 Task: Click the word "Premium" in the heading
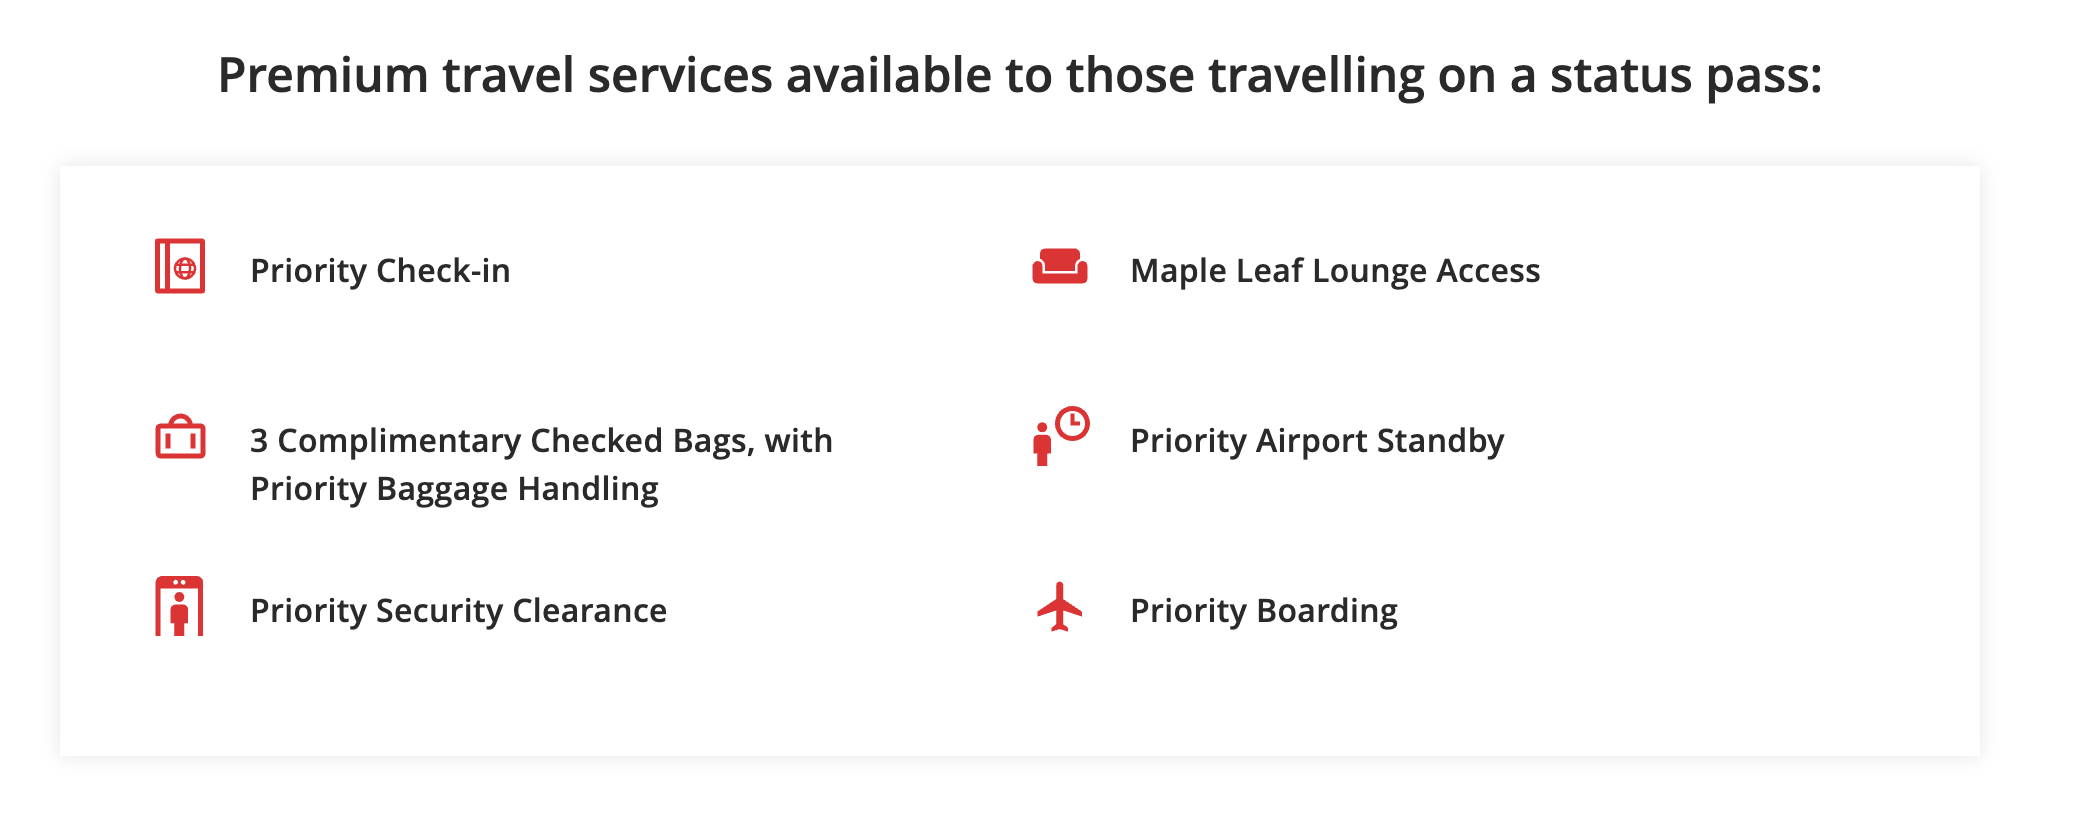[324, 76]
